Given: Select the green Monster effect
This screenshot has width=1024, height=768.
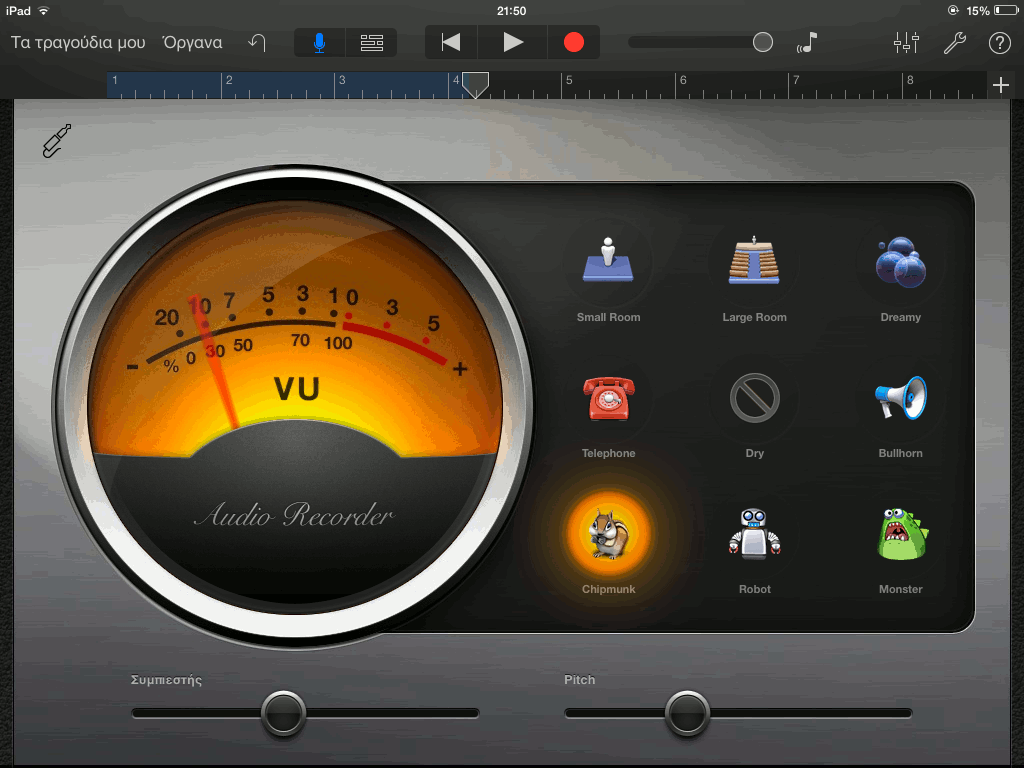Looking at the screenshot, I should (901, 534).
